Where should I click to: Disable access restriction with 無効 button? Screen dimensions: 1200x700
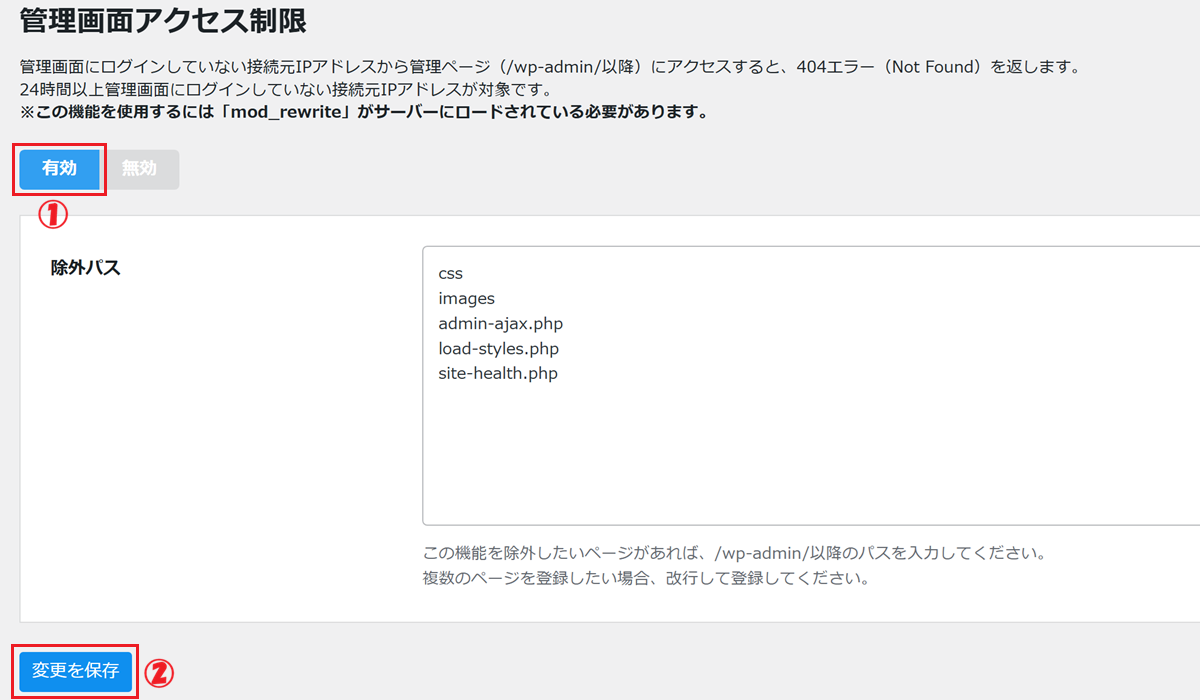coord(140,169)
